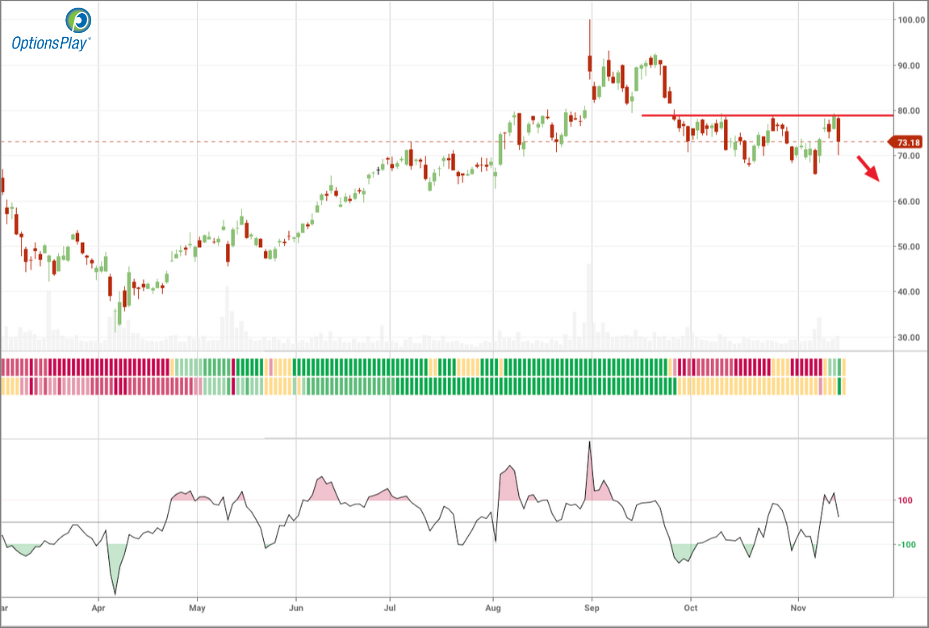Viewport: 929px width, 628px height.
Task: Click the 100.00 price axis label
Action: point(911,20)
